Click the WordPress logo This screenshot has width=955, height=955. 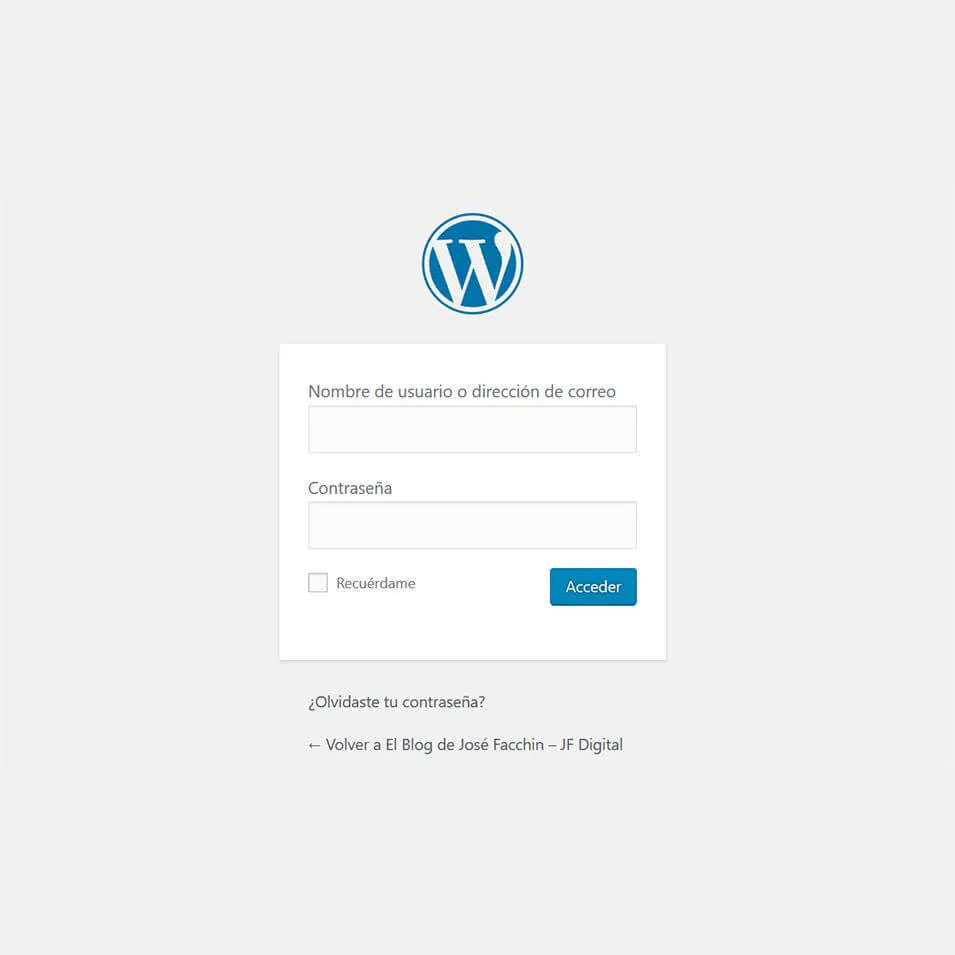472,263
